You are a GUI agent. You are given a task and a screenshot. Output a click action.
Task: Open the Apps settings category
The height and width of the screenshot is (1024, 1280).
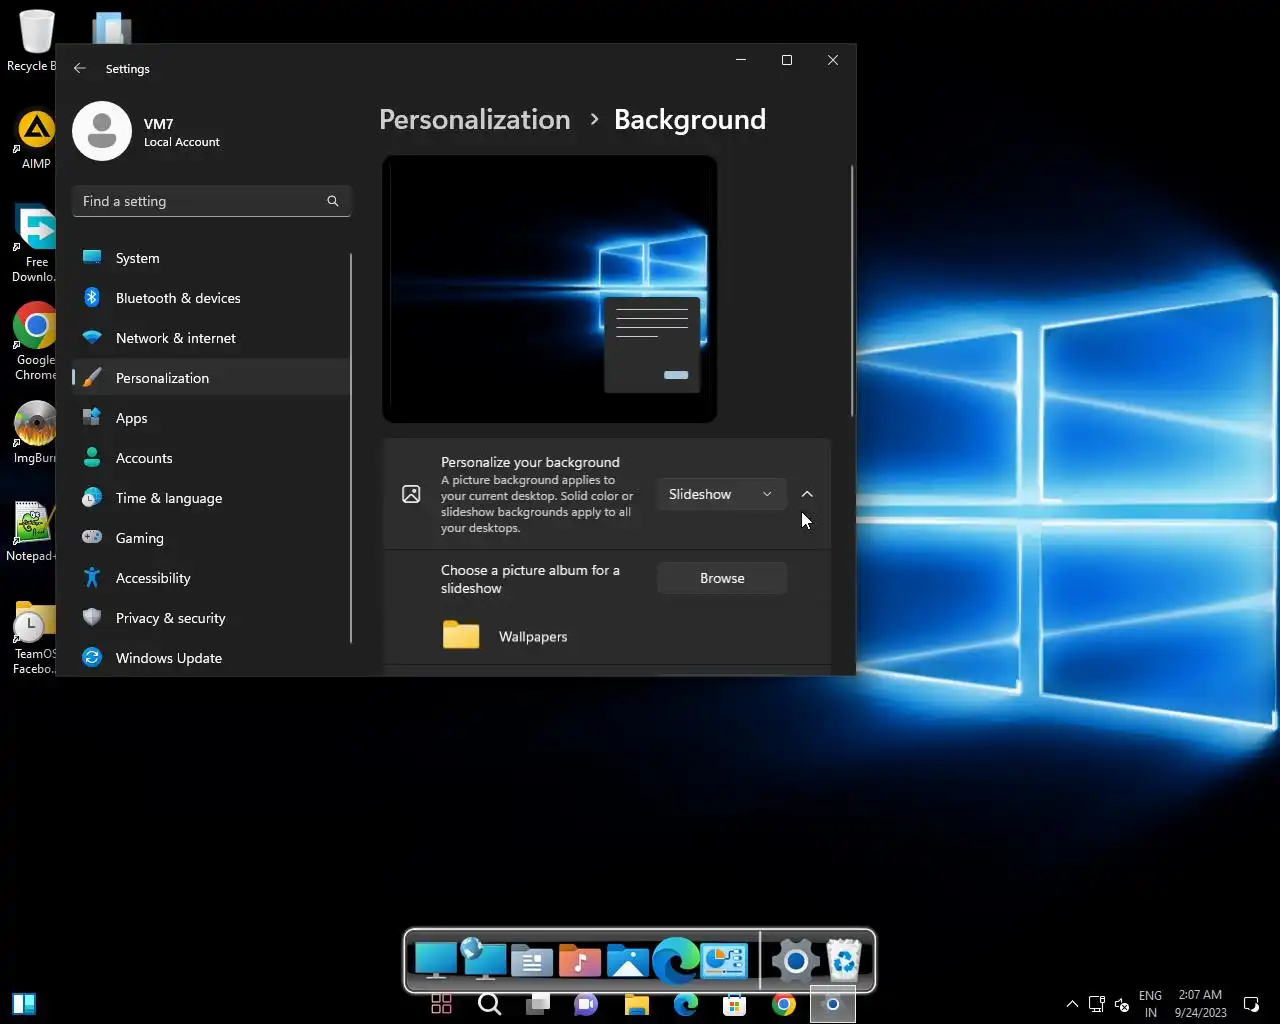[x=211, y=418]
